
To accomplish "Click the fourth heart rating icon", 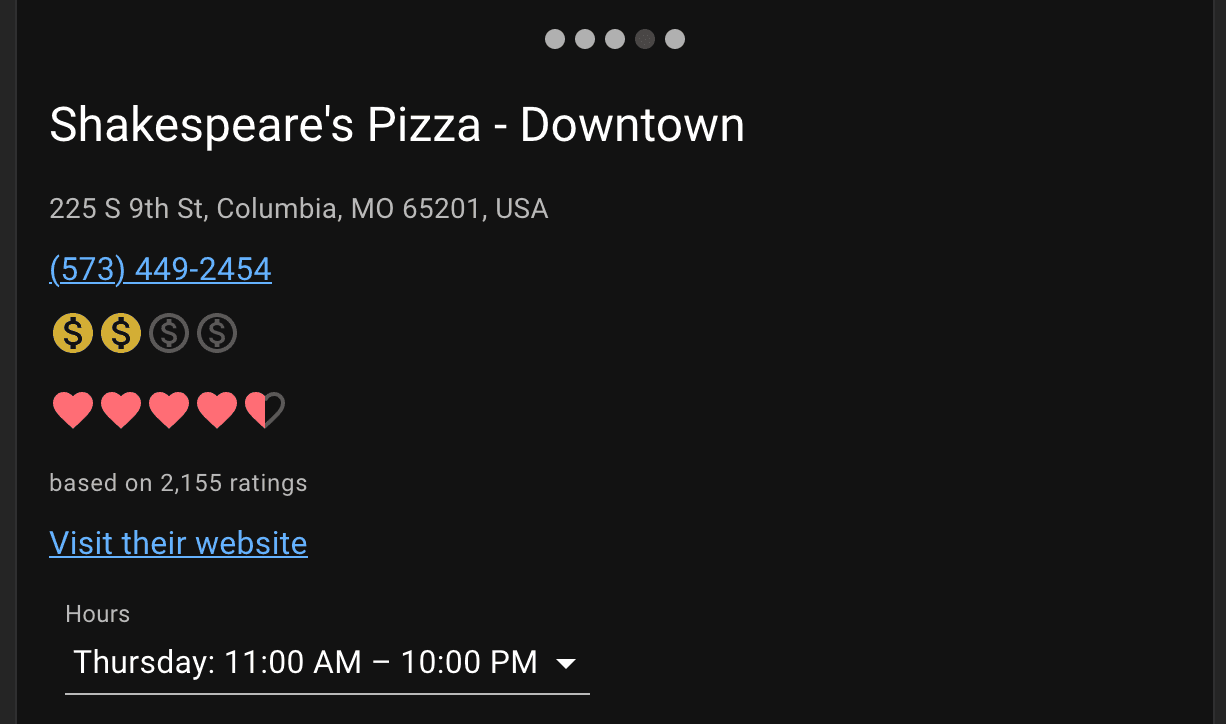I will [x=217, y=409].
